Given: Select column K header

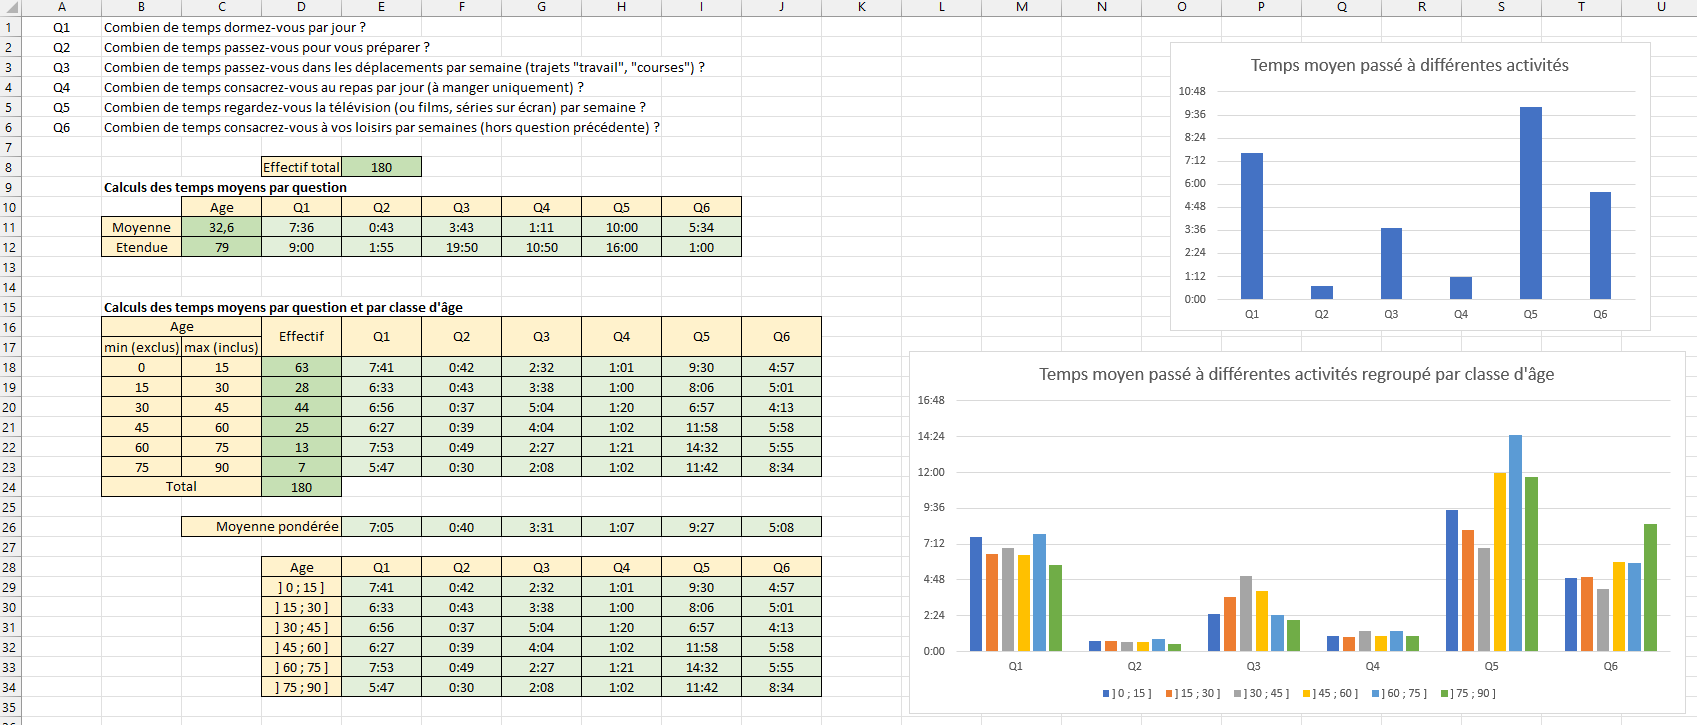Looking at the screenshot, I should click(x=861, y=7).
